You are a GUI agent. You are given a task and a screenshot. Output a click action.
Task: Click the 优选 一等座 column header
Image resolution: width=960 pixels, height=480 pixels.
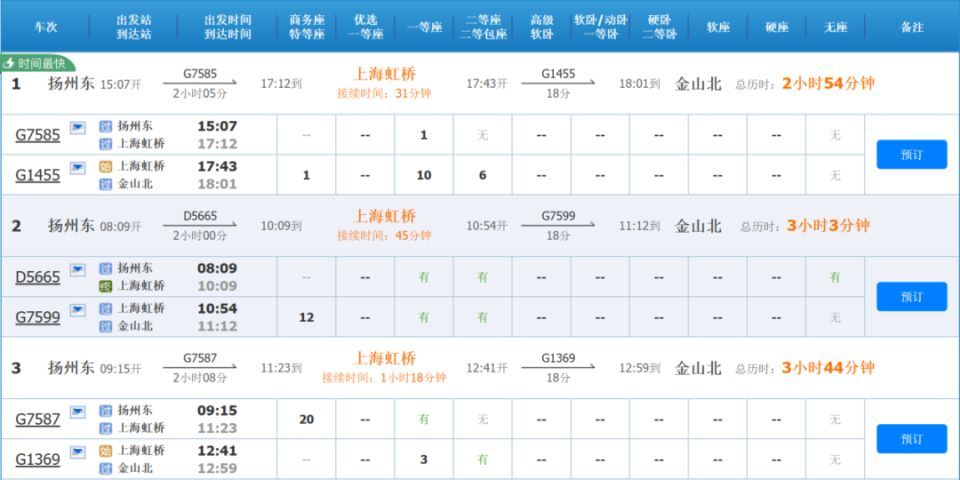point(366,27)
